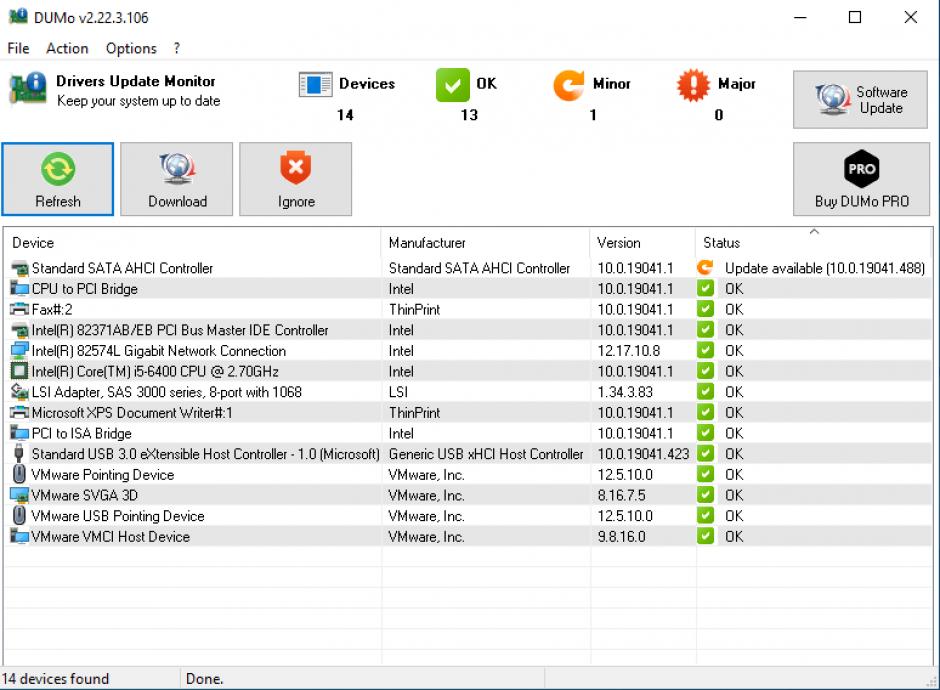Screen dimensions: 940x690
Task: Click the orange Minor updates icon
Action: click(x=568, y=85)
